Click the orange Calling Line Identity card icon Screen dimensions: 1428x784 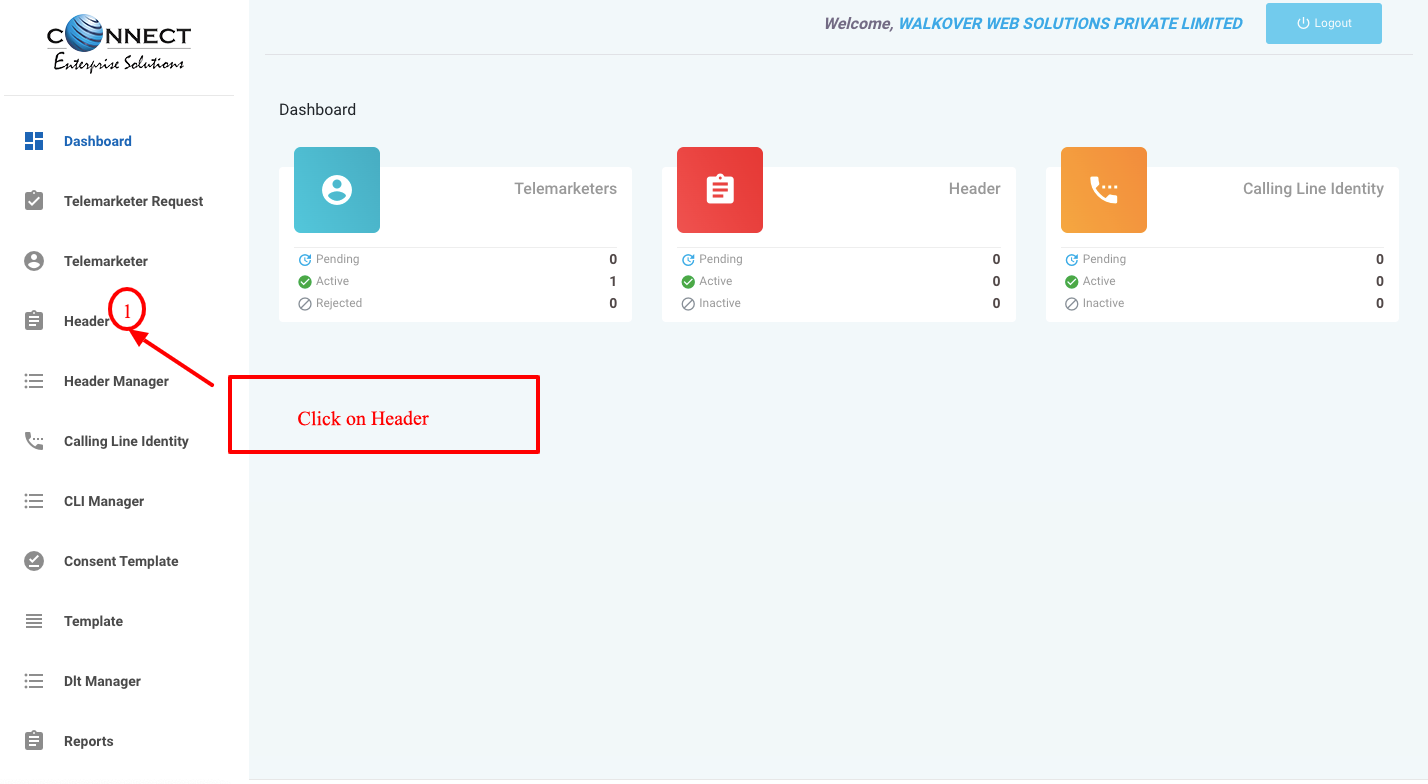pyautogui.click(x=1103, y=190)
